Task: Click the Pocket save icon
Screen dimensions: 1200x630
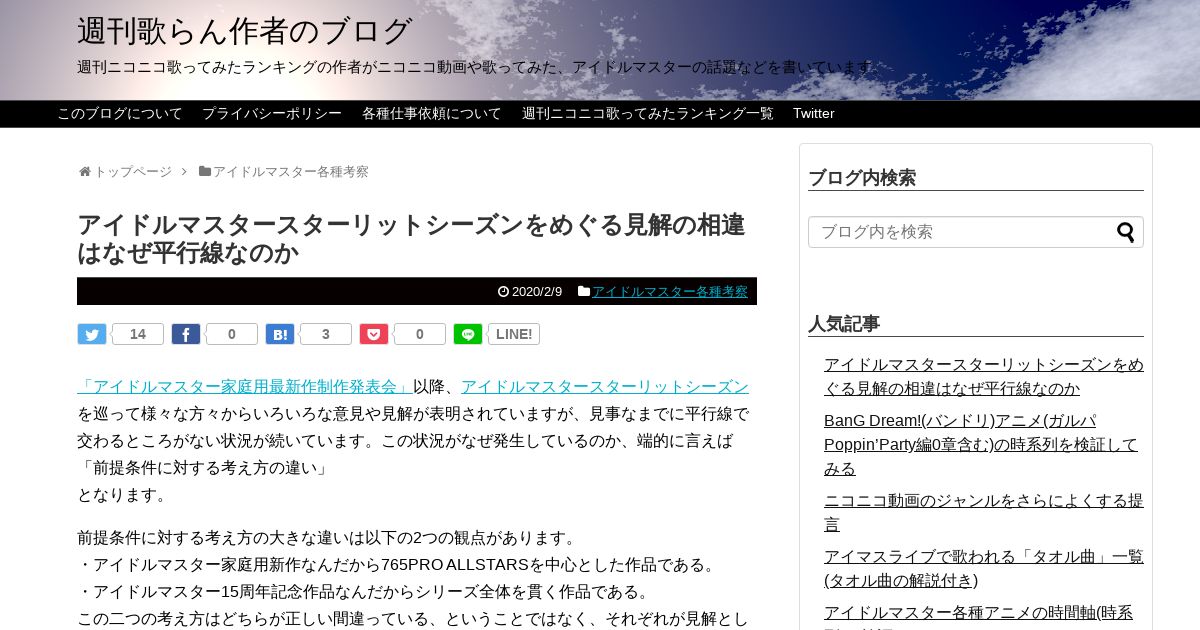Action: point(374,334)
